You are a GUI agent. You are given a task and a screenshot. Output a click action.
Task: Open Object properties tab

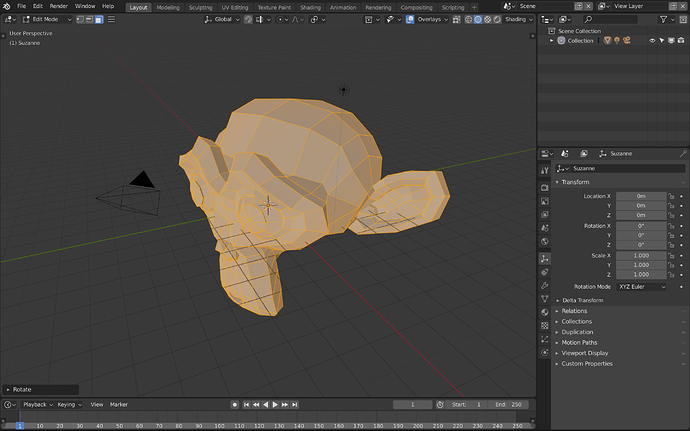coord(545,258)
